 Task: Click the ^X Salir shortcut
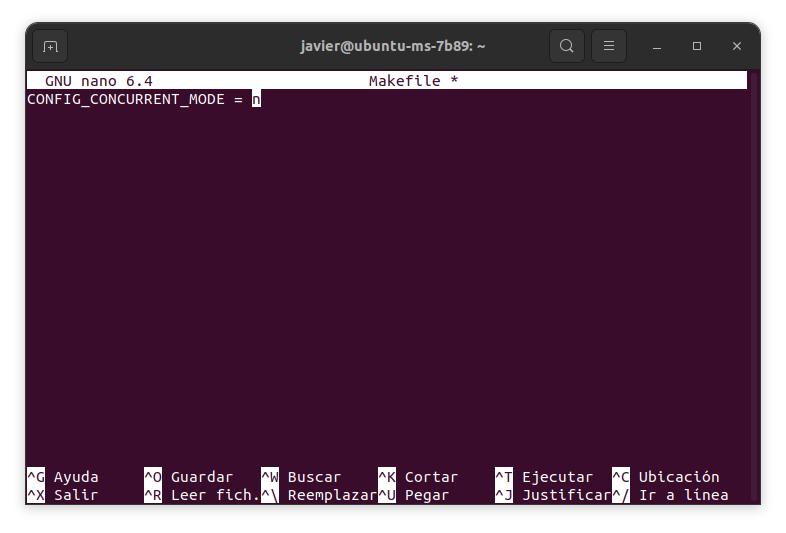63,495
